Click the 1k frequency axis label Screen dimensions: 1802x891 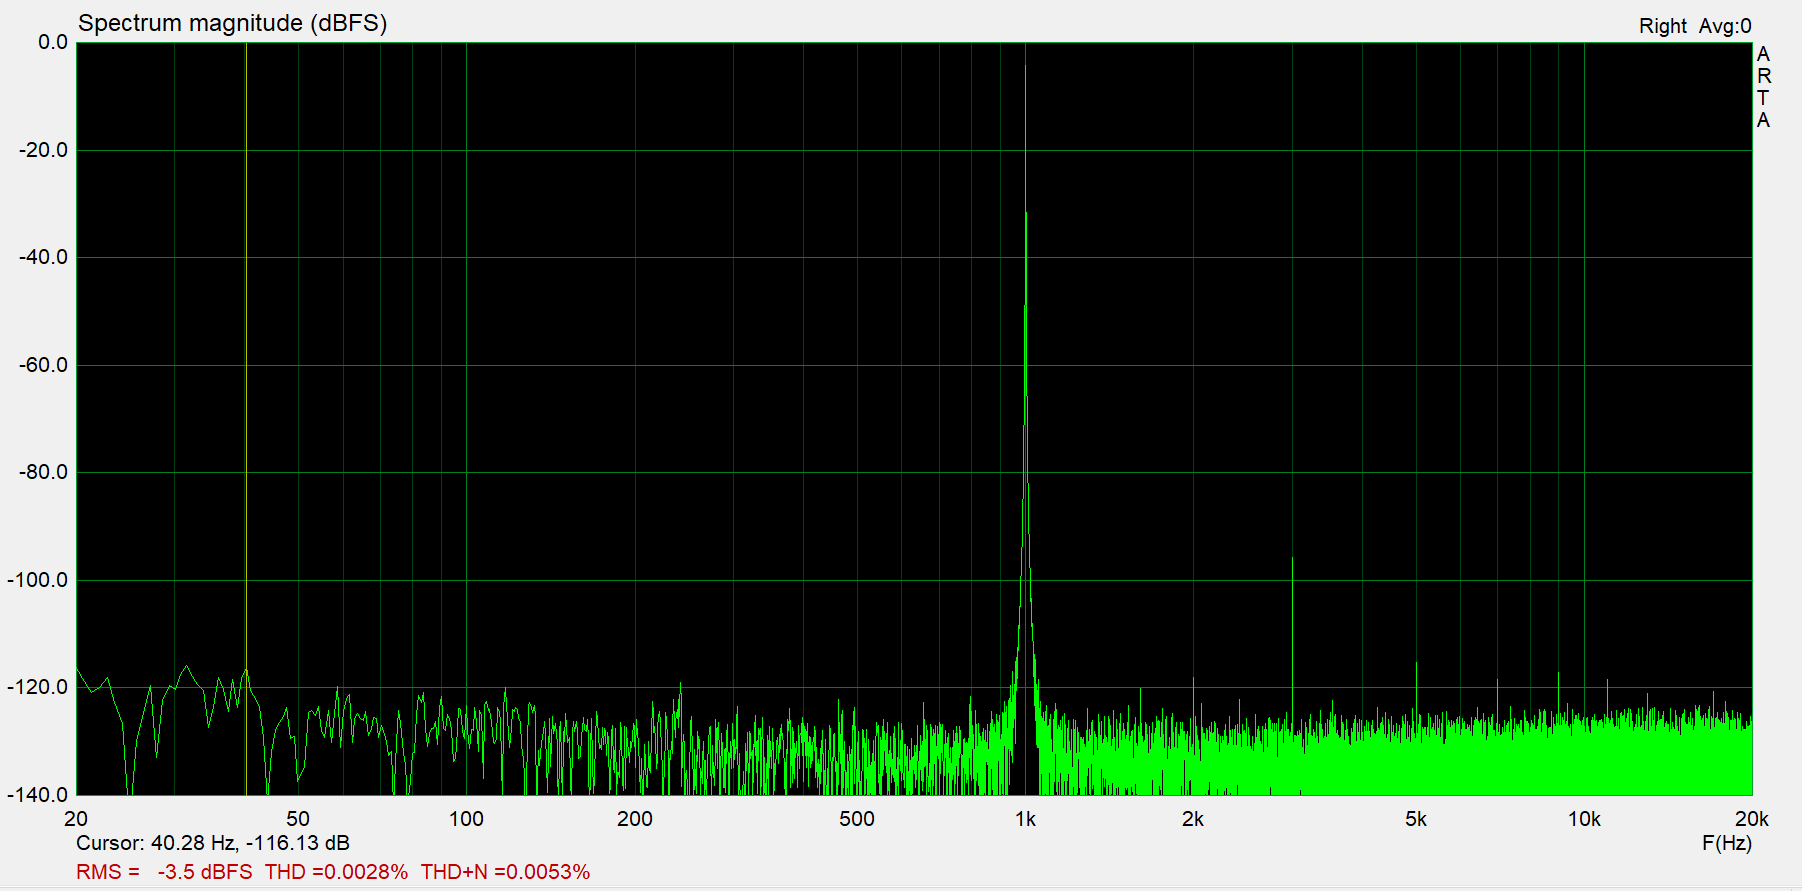tap(1025, 819)
